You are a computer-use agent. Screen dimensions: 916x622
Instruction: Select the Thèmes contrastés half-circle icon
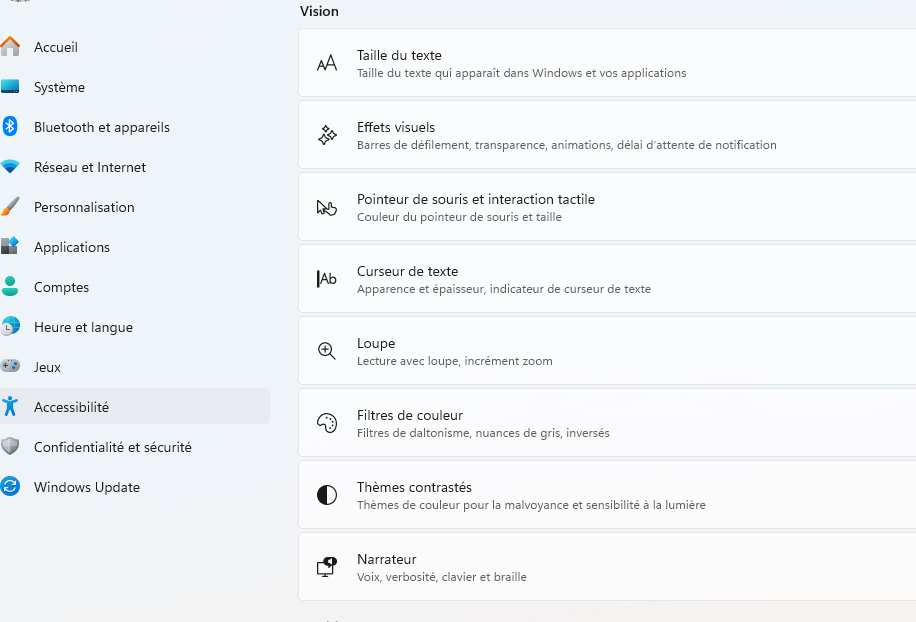pyautogui.click(x=327, y=495)
